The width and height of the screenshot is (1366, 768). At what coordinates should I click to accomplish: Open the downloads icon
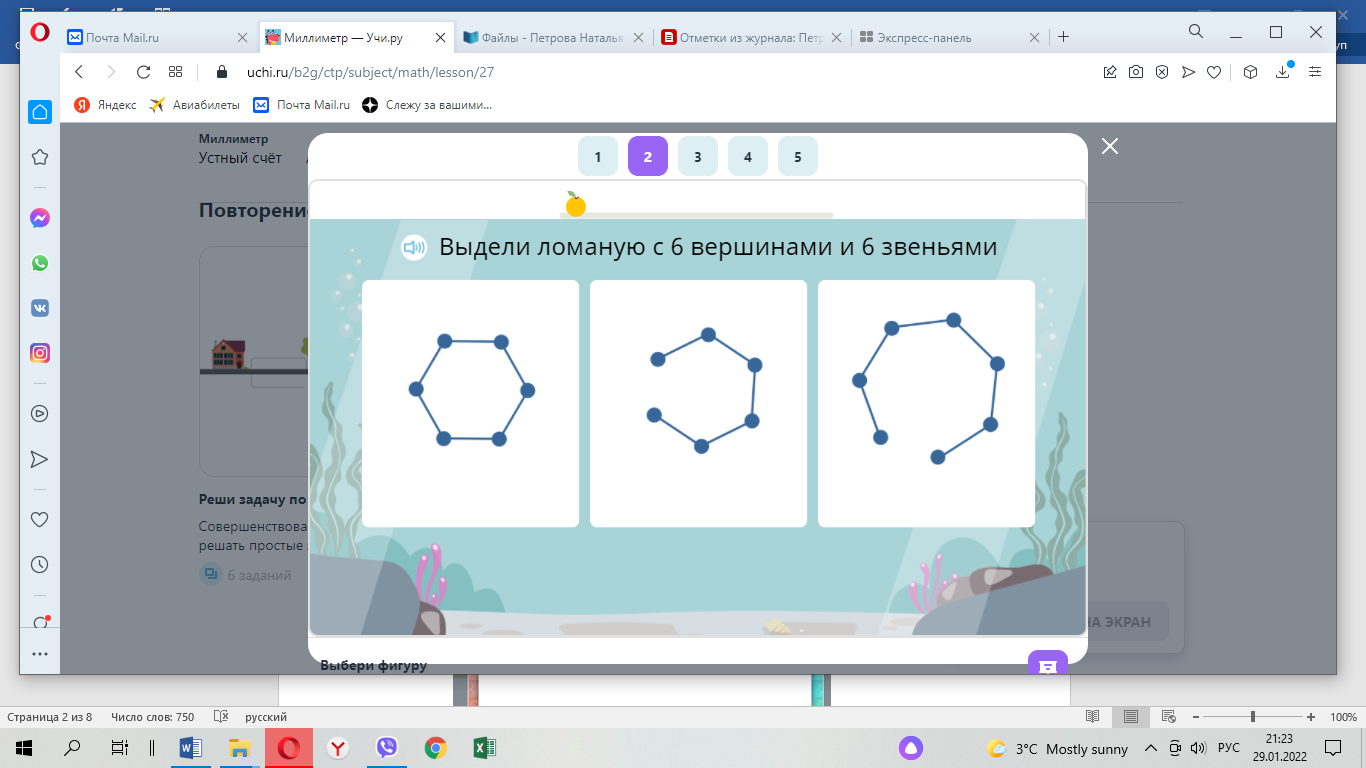1283,72
